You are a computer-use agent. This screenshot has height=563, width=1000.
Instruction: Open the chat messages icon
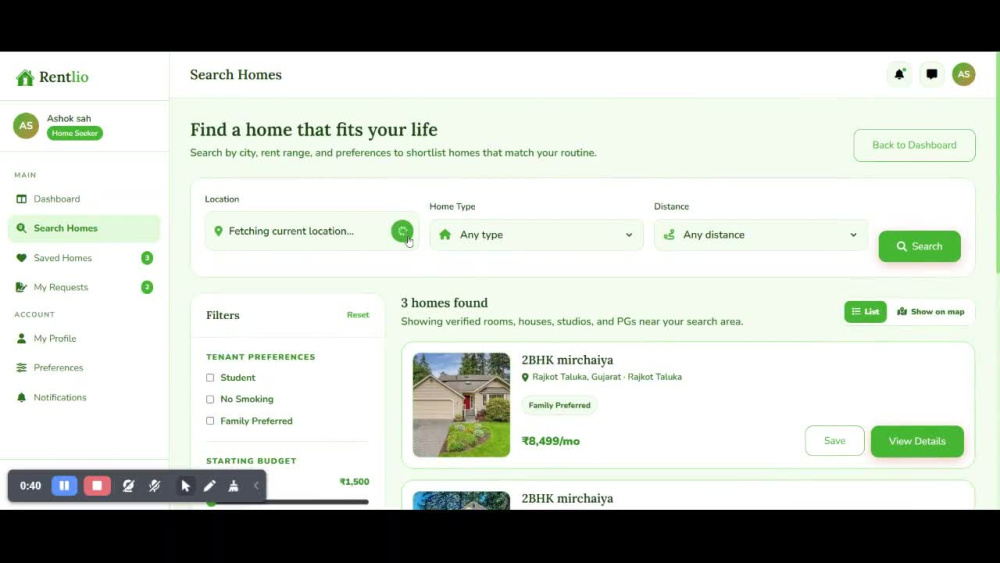click(x=932, y=75)
